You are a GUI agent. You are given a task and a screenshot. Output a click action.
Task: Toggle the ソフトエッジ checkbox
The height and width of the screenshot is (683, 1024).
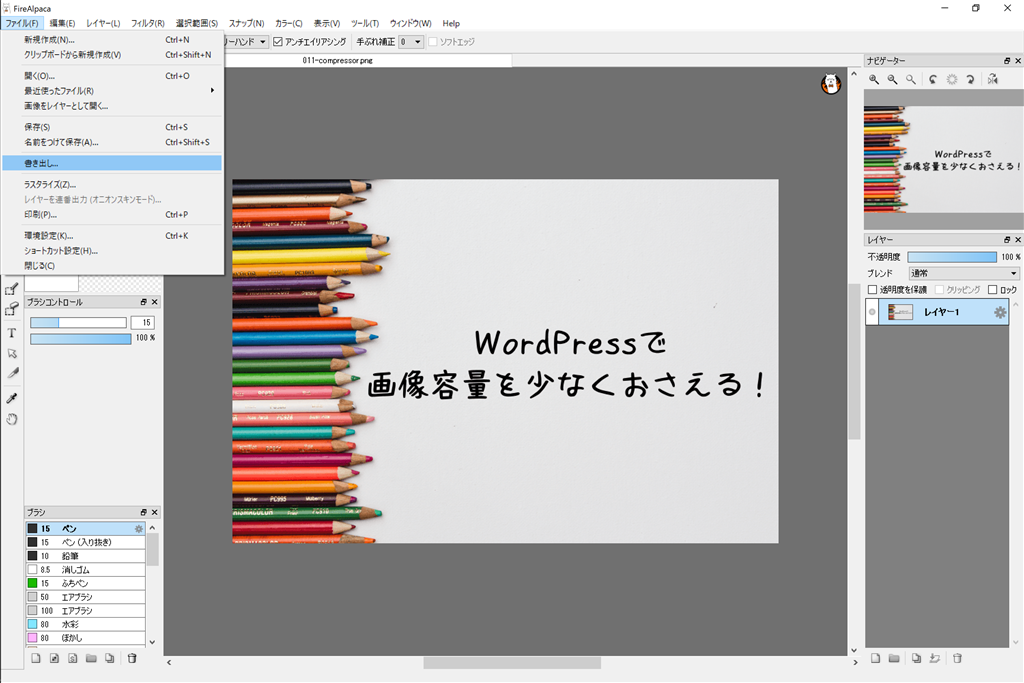pyautogui.click(x=432, y=42)
